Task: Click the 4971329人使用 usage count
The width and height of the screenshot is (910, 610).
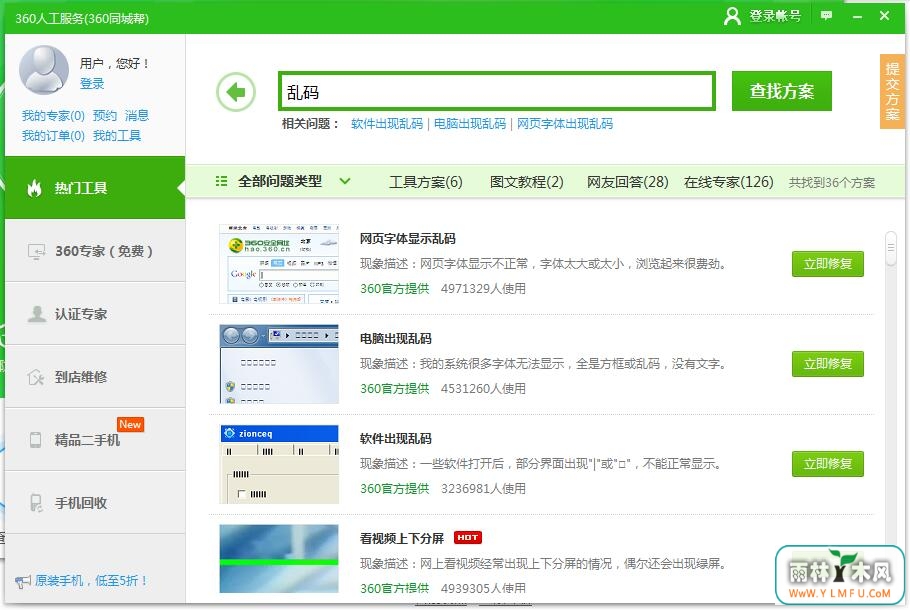Action: coord(483,288)
